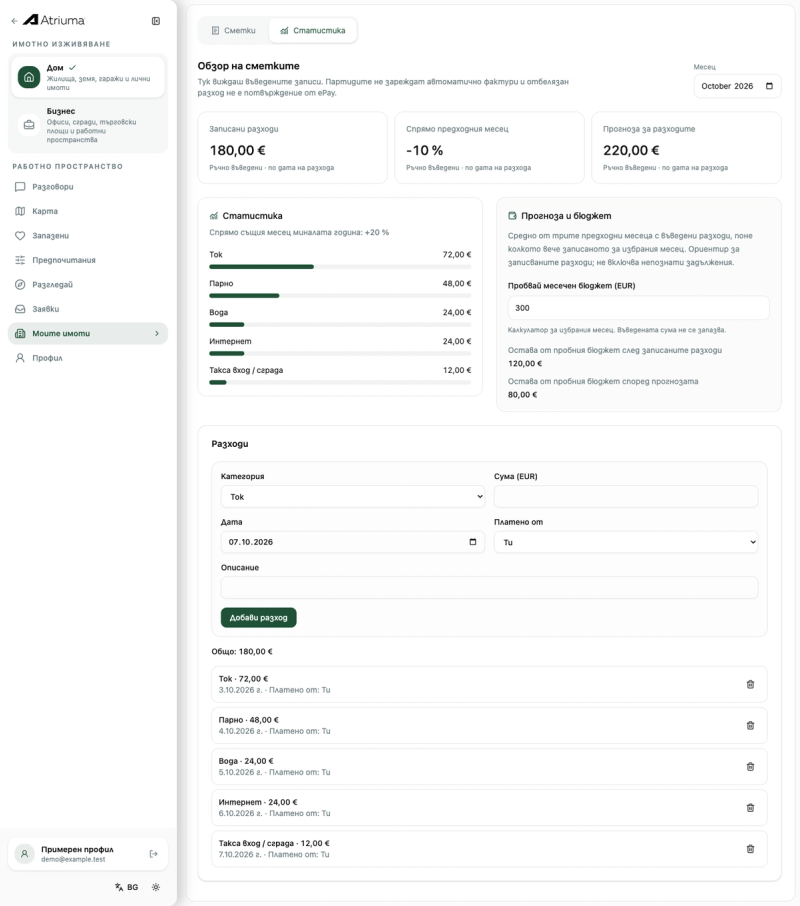Viewport: 800px width, 906px height.
Task: Click the back arrow beside Atriuma logo
Action: click(x=14, y=21)
